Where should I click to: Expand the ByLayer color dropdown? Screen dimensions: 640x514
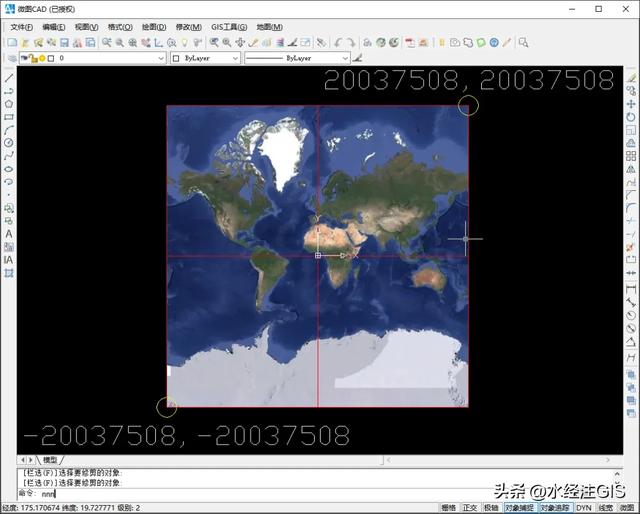235,58
